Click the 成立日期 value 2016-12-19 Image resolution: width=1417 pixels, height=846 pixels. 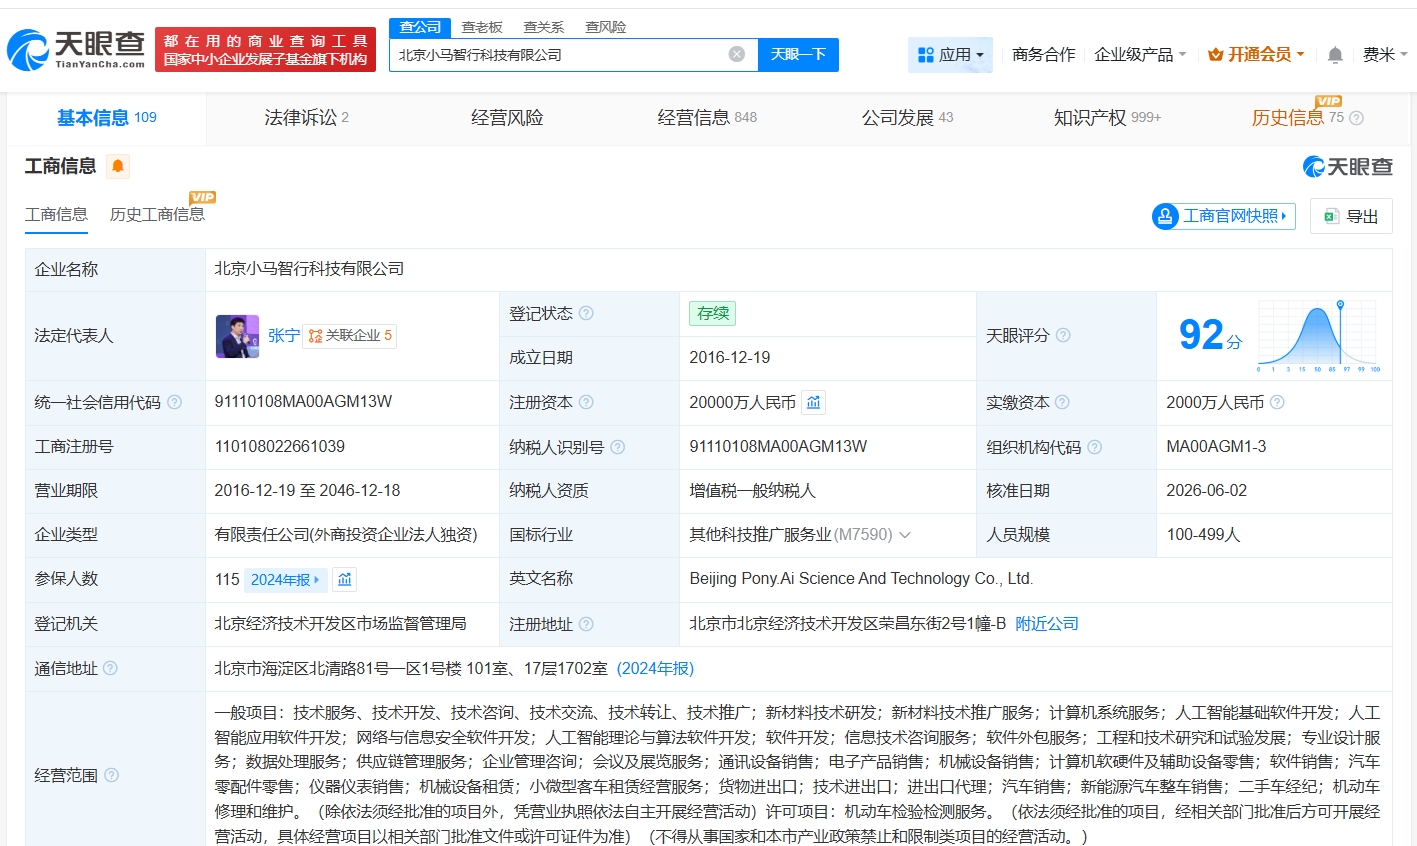pos(730,357)
